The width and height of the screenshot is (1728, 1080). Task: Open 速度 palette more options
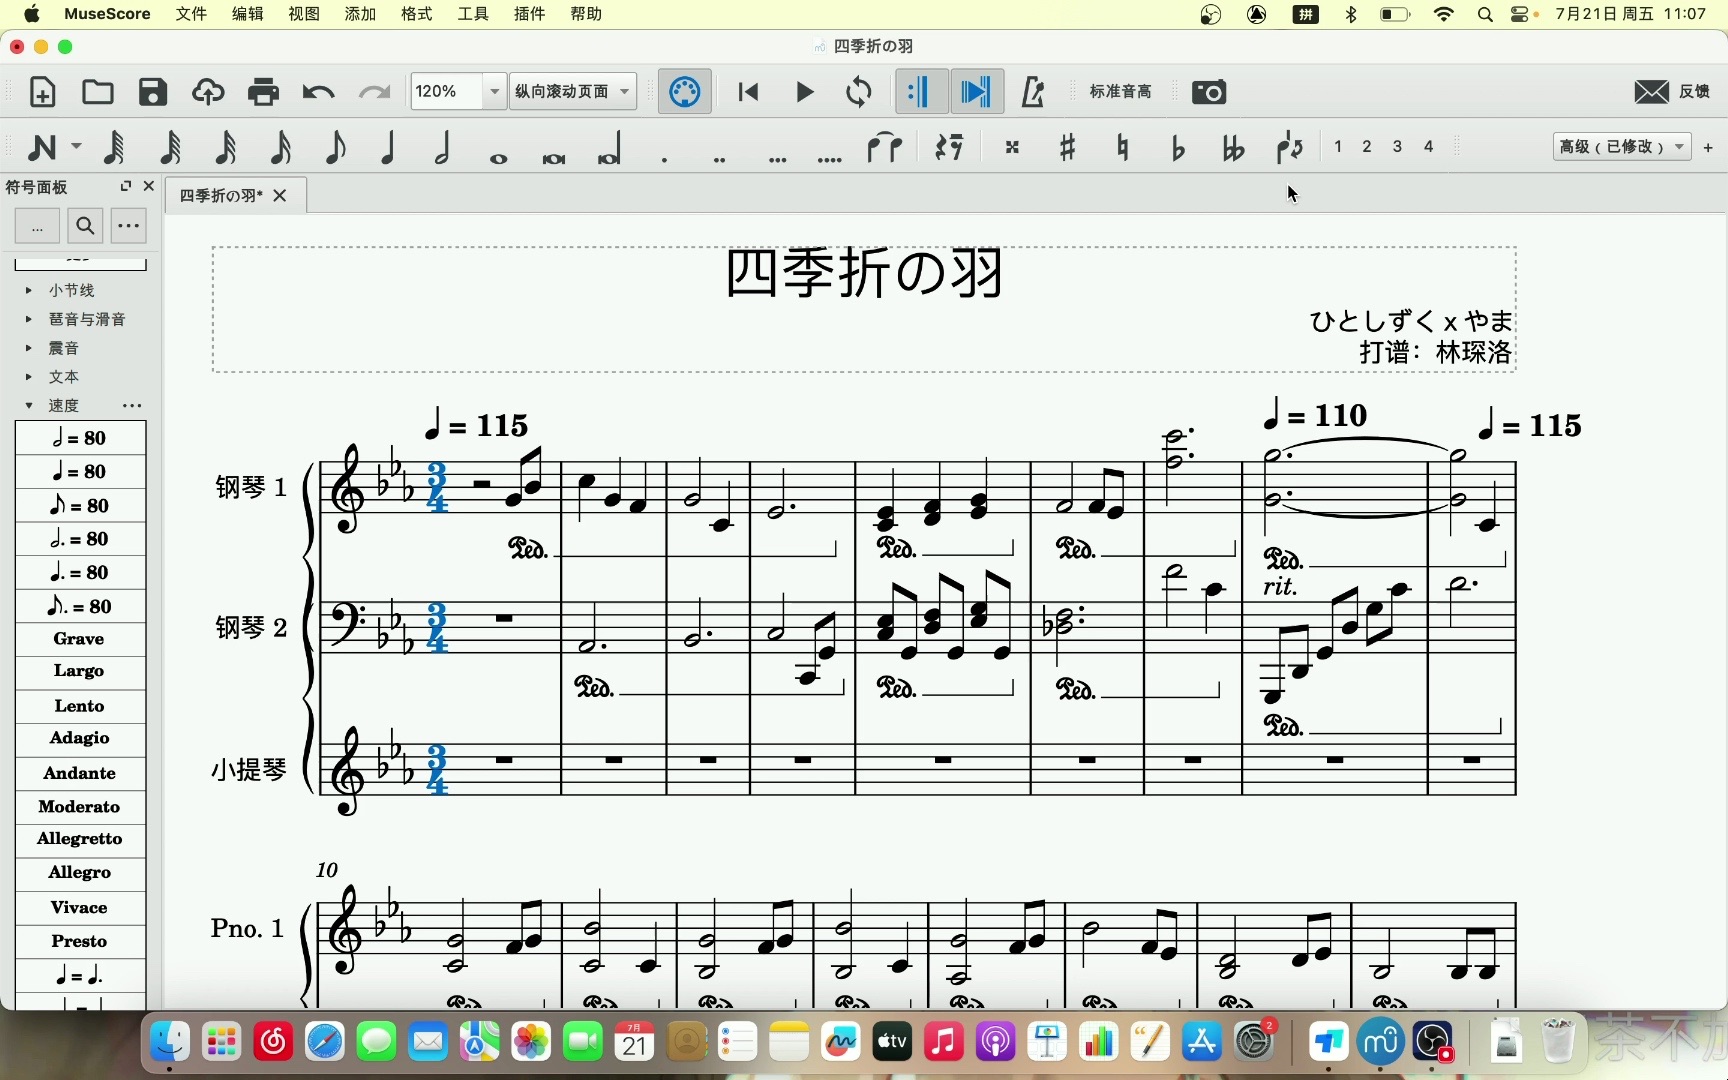(x=132, y=405)
